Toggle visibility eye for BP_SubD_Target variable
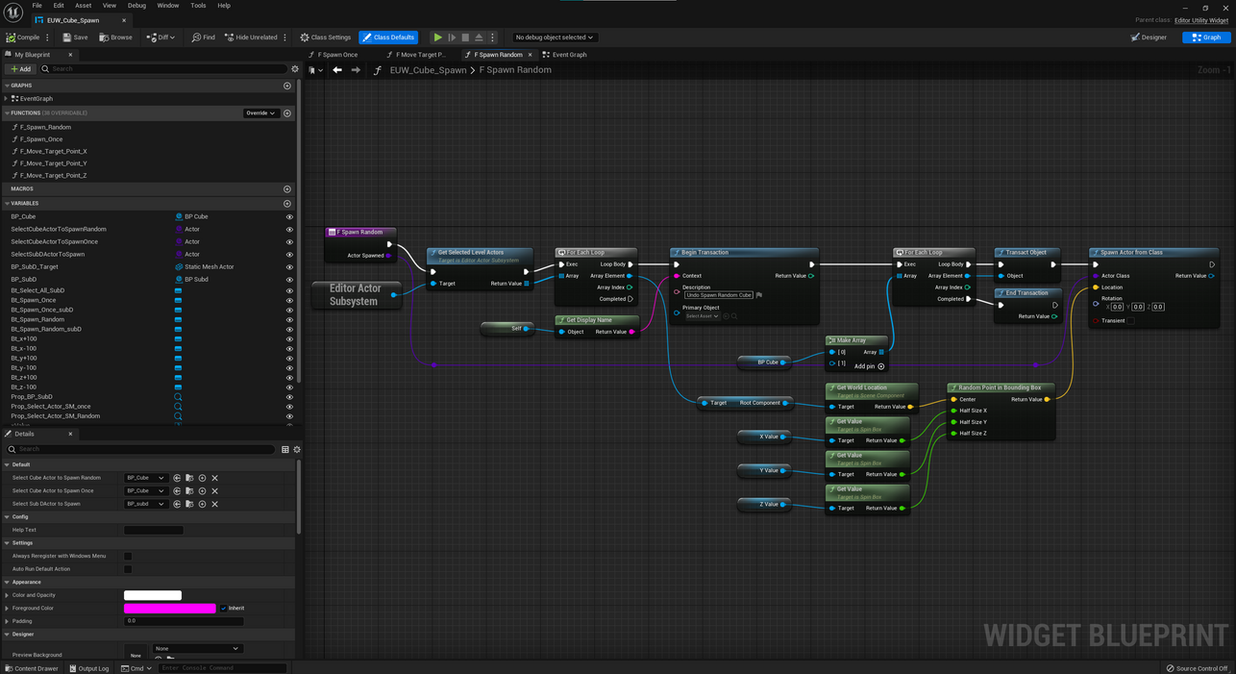Viewport: 1236px width, 674px height. [x=290, y=267]
